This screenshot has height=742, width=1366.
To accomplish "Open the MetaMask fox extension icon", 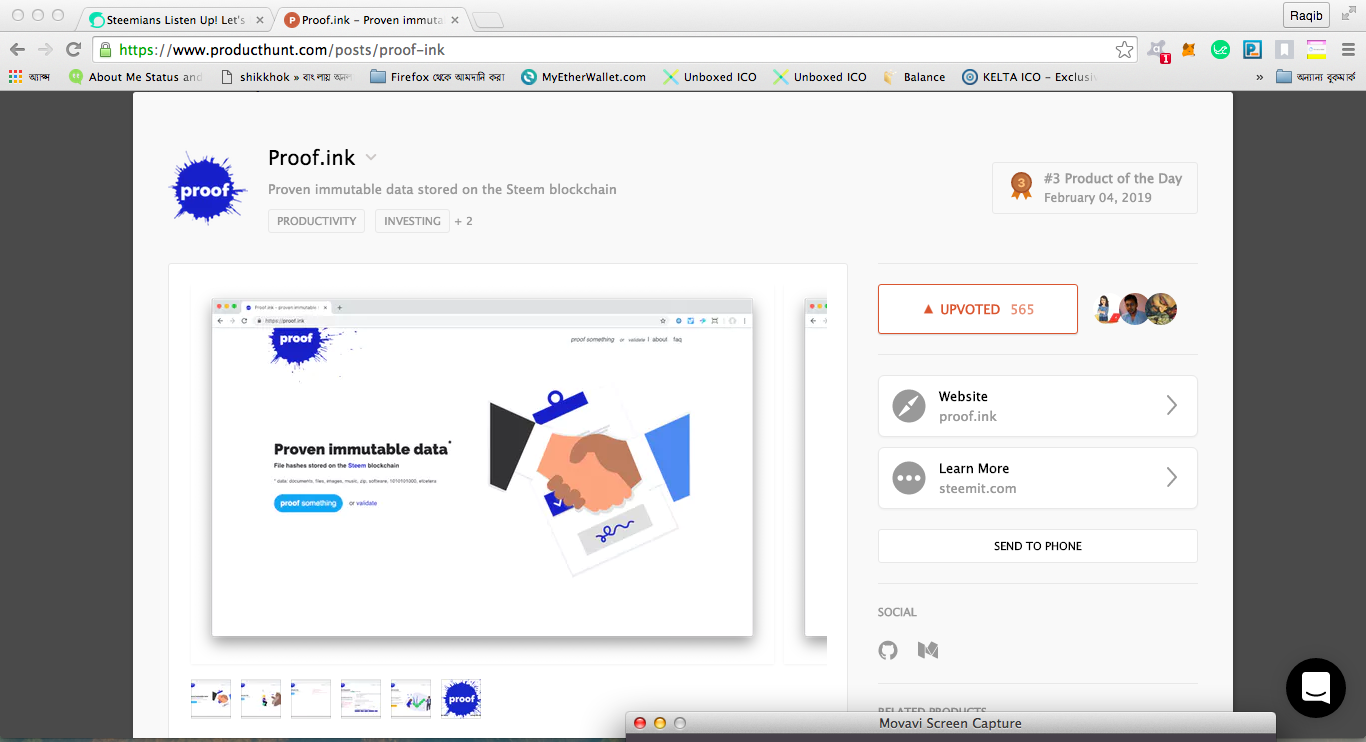I will [x=1188, y=50].
